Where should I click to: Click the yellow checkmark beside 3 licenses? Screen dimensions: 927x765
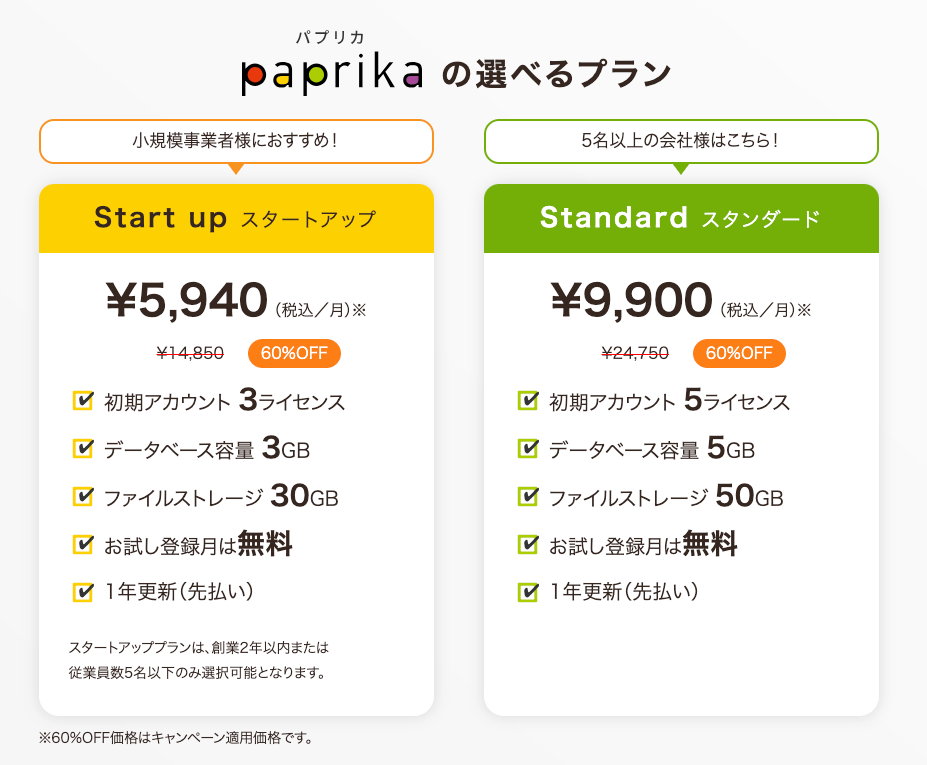pyautogui.click(x=83, y=400)
